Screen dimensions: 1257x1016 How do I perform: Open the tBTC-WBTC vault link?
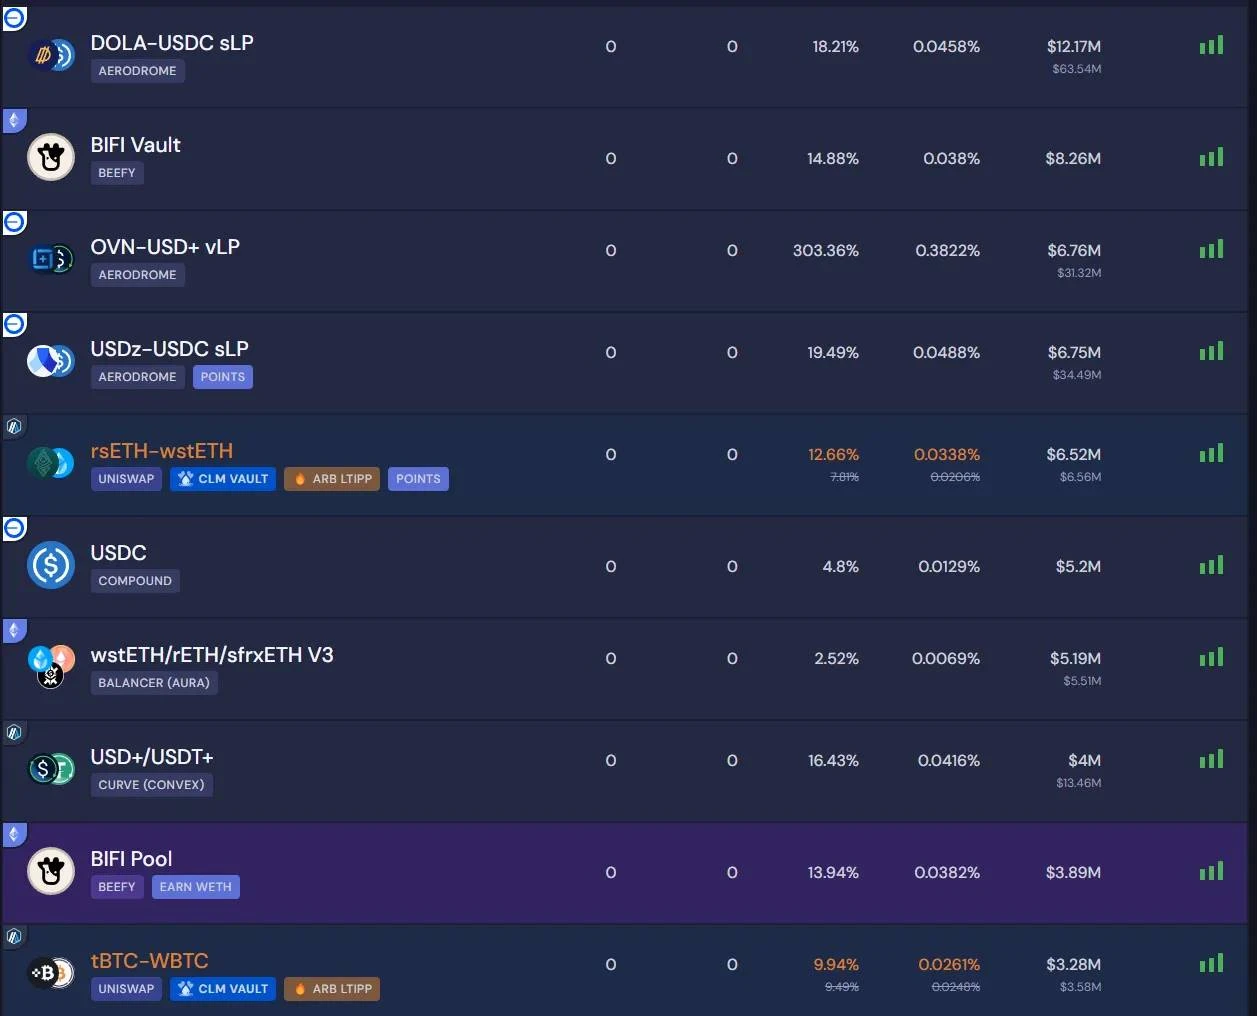coord(149,961)
